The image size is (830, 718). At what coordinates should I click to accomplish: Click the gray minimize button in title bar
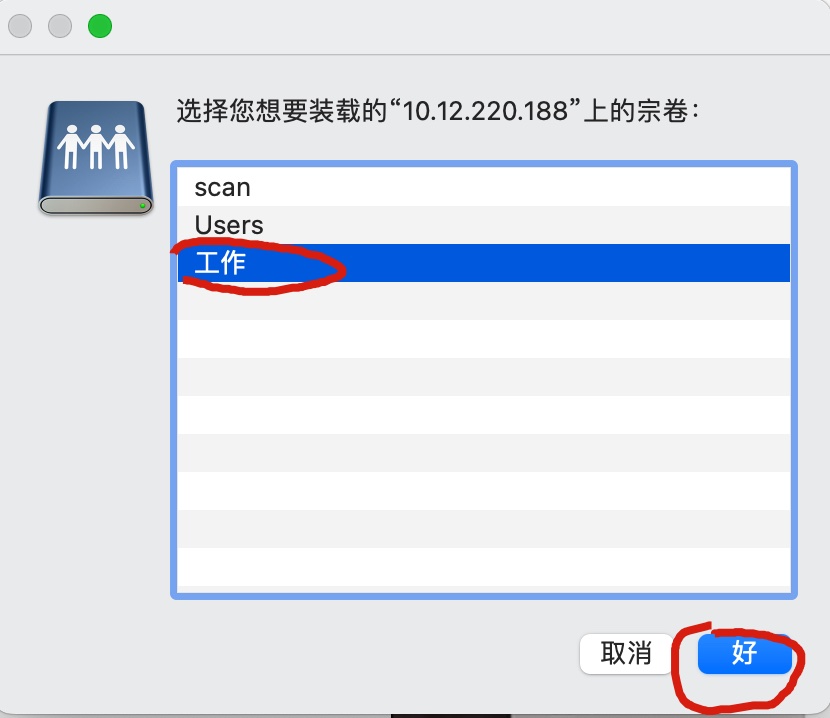point(60,26)
